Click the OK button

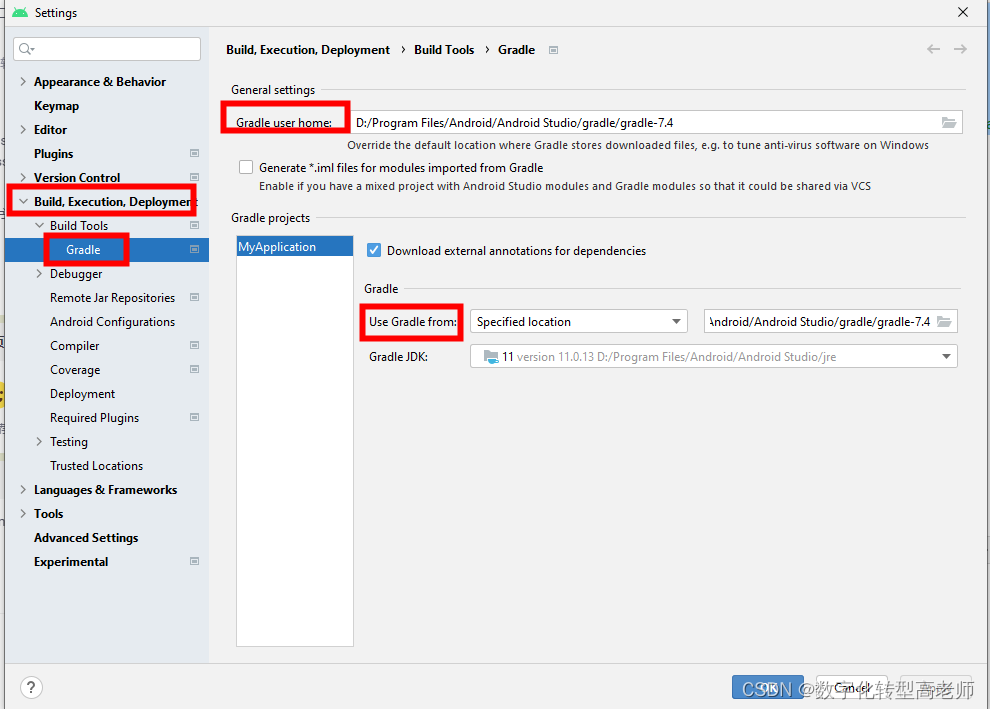[768, 688]
